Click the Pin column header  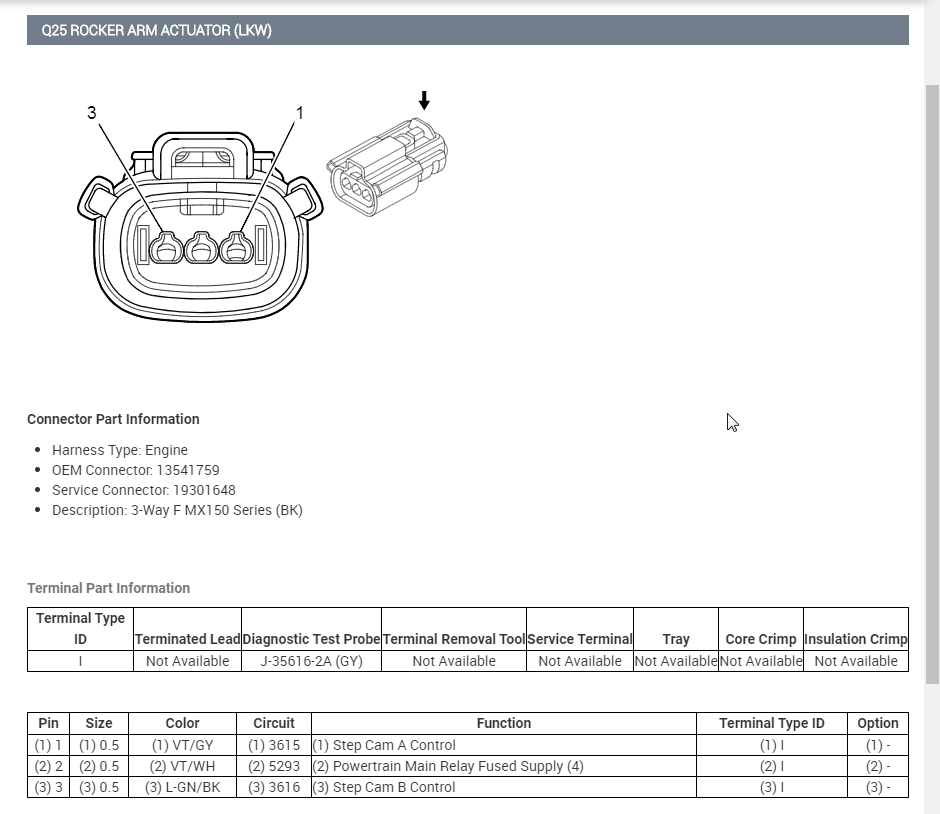coord(49,723)
